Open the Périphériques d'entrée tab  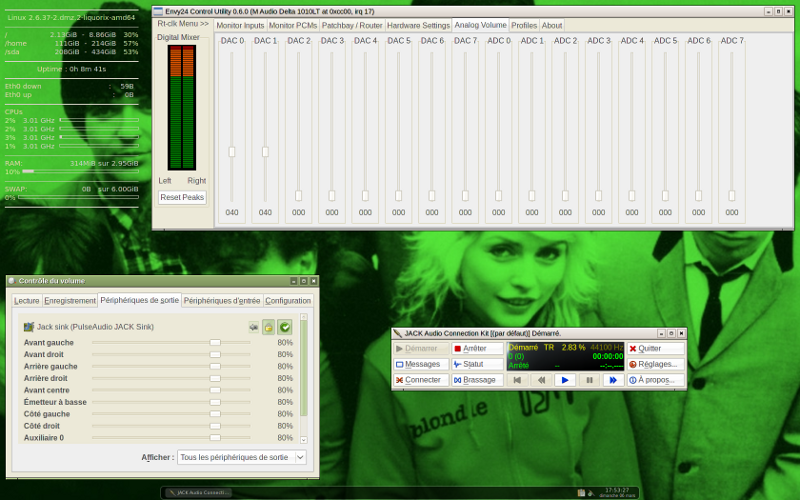click(x=222, y=300)
